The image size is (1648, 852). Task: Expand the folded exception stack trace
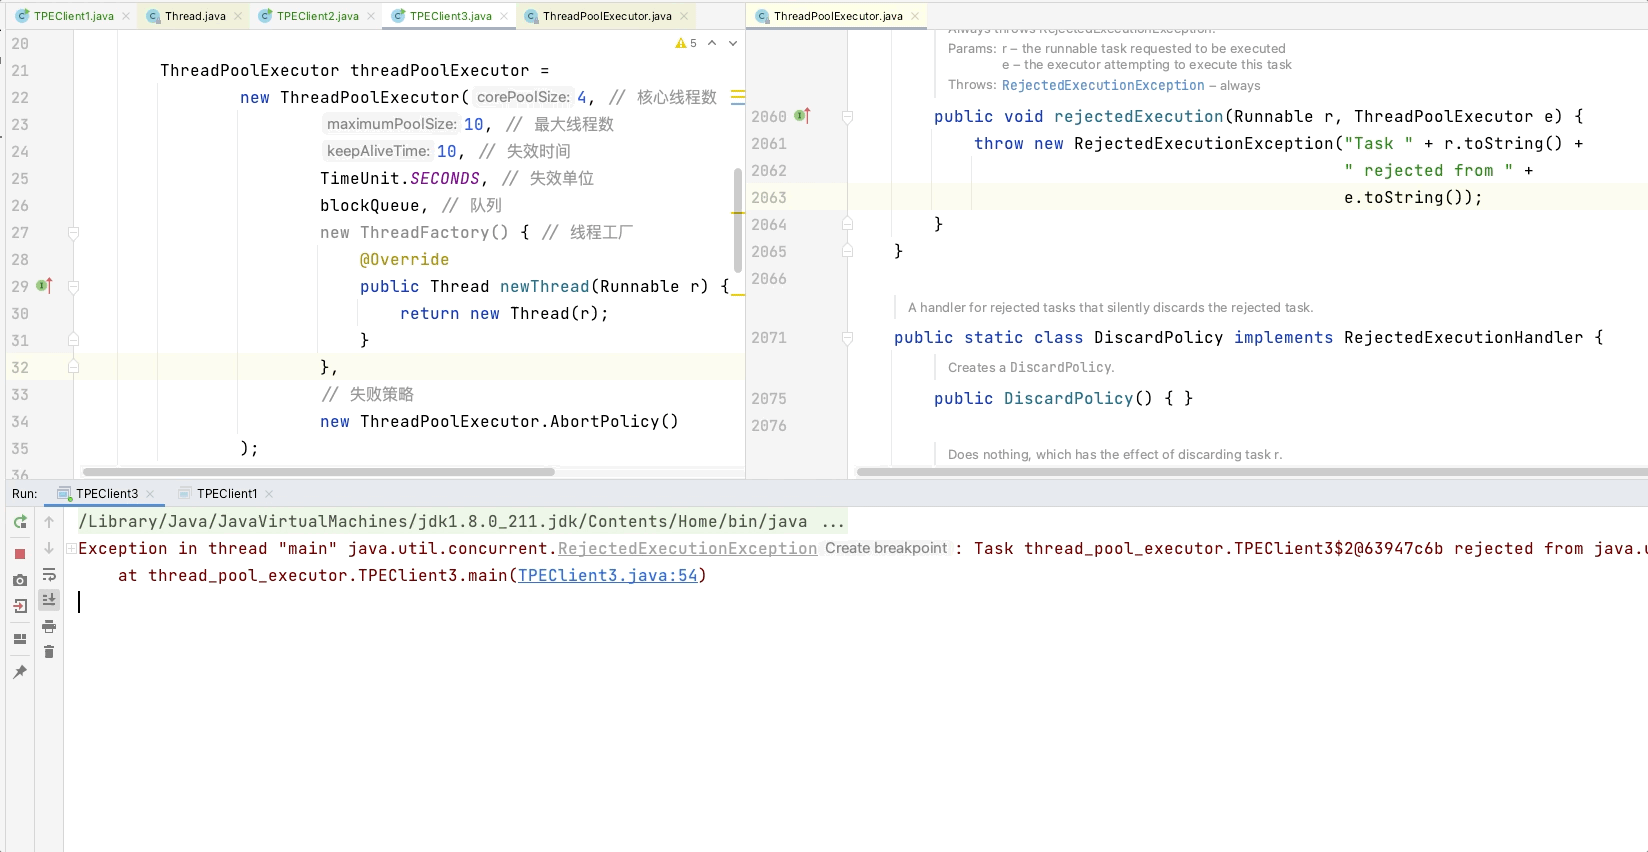71,548
